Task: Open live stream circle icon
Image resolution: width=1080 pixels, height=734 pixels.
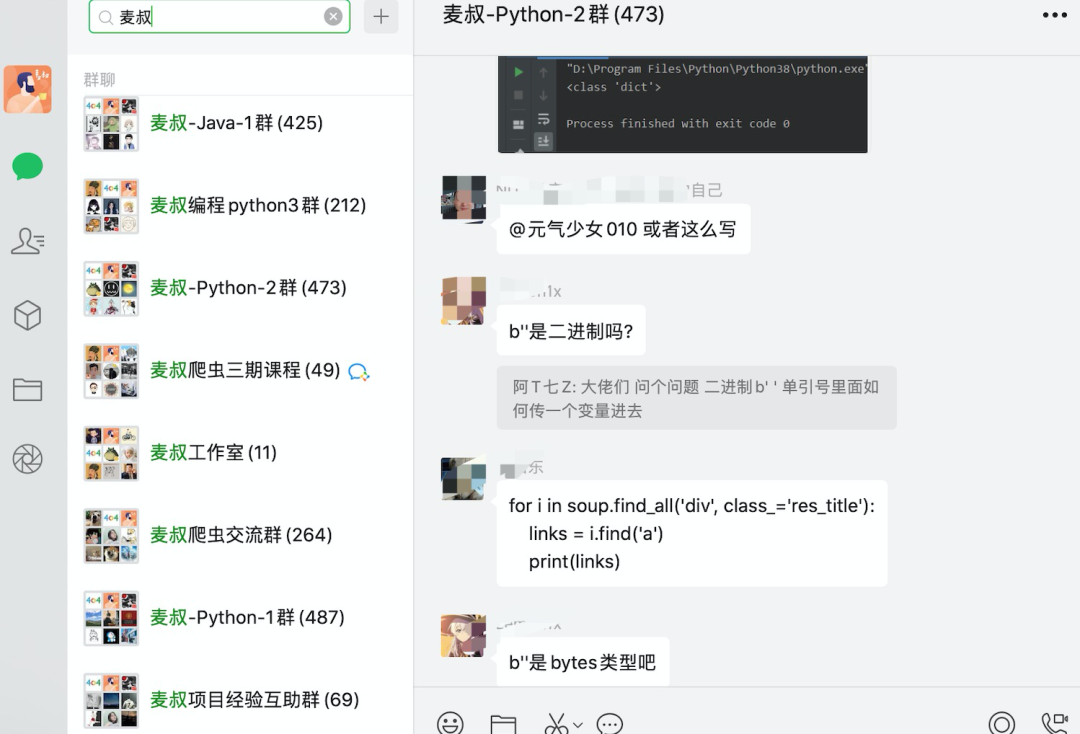Action: click(x=1001, y=723)
